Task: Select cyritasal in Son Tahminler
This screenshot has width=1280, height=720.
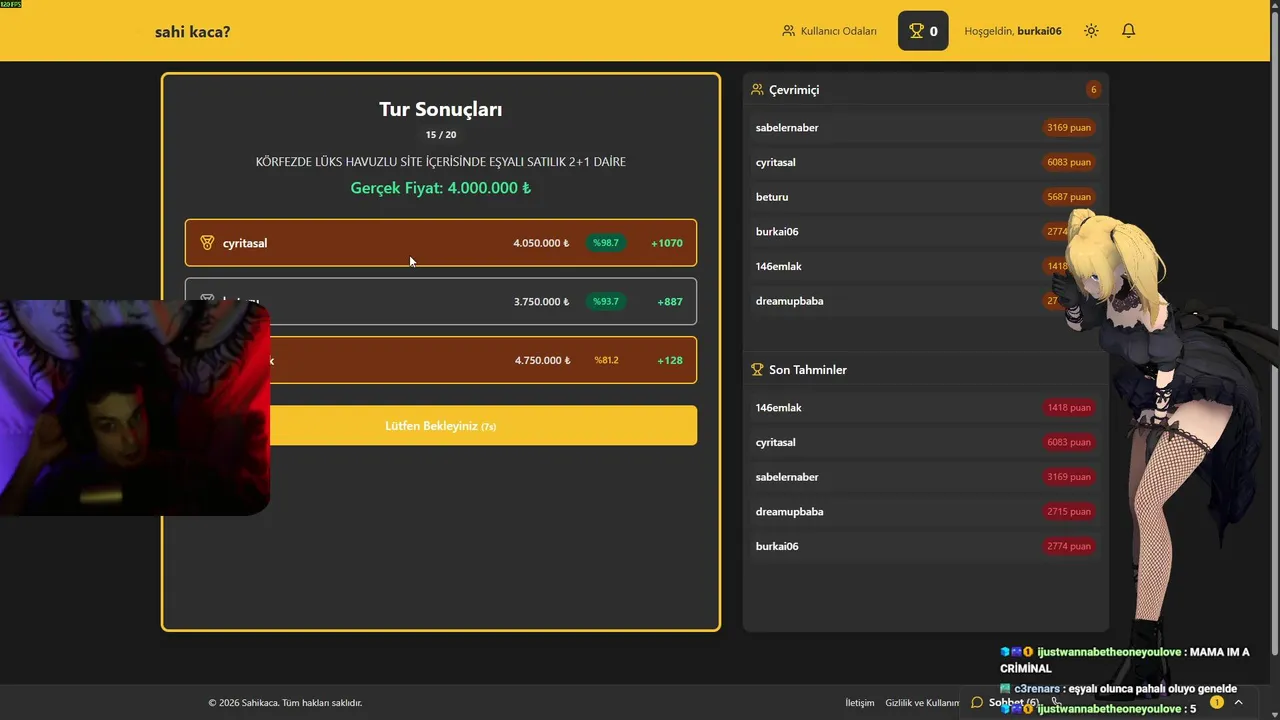Action: click(x=925, y=442)
